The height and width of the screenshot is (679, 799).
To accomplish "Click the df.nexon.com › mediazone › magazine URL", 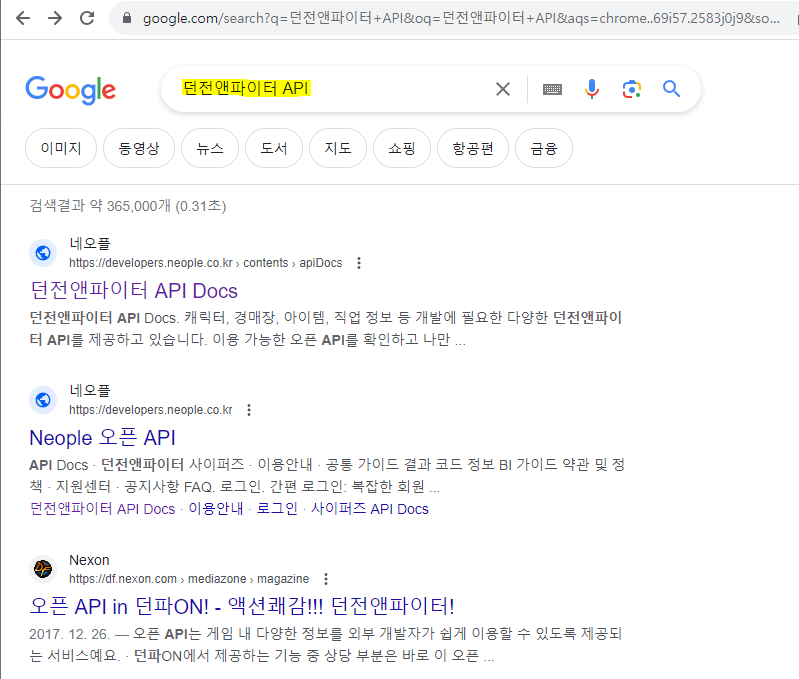I will pos(189,579).
